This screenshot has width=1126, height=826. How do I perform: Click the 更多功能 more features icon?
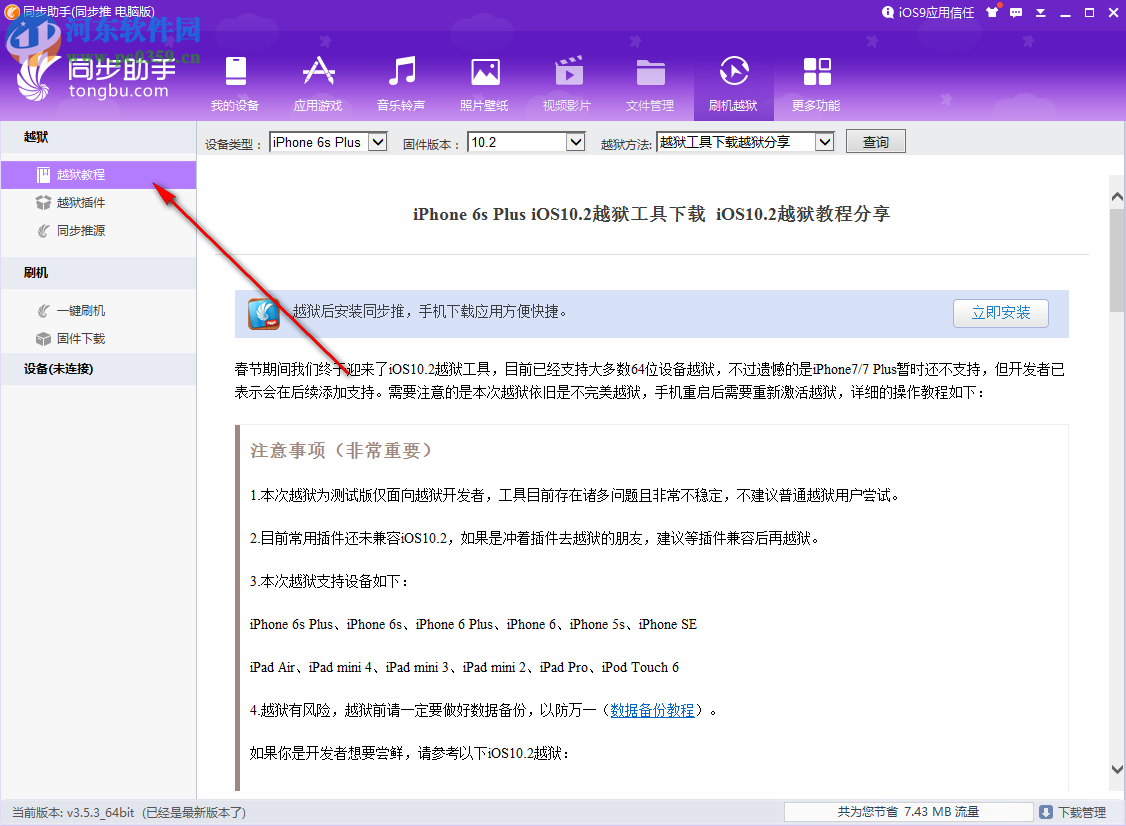(x=816, y=80)
